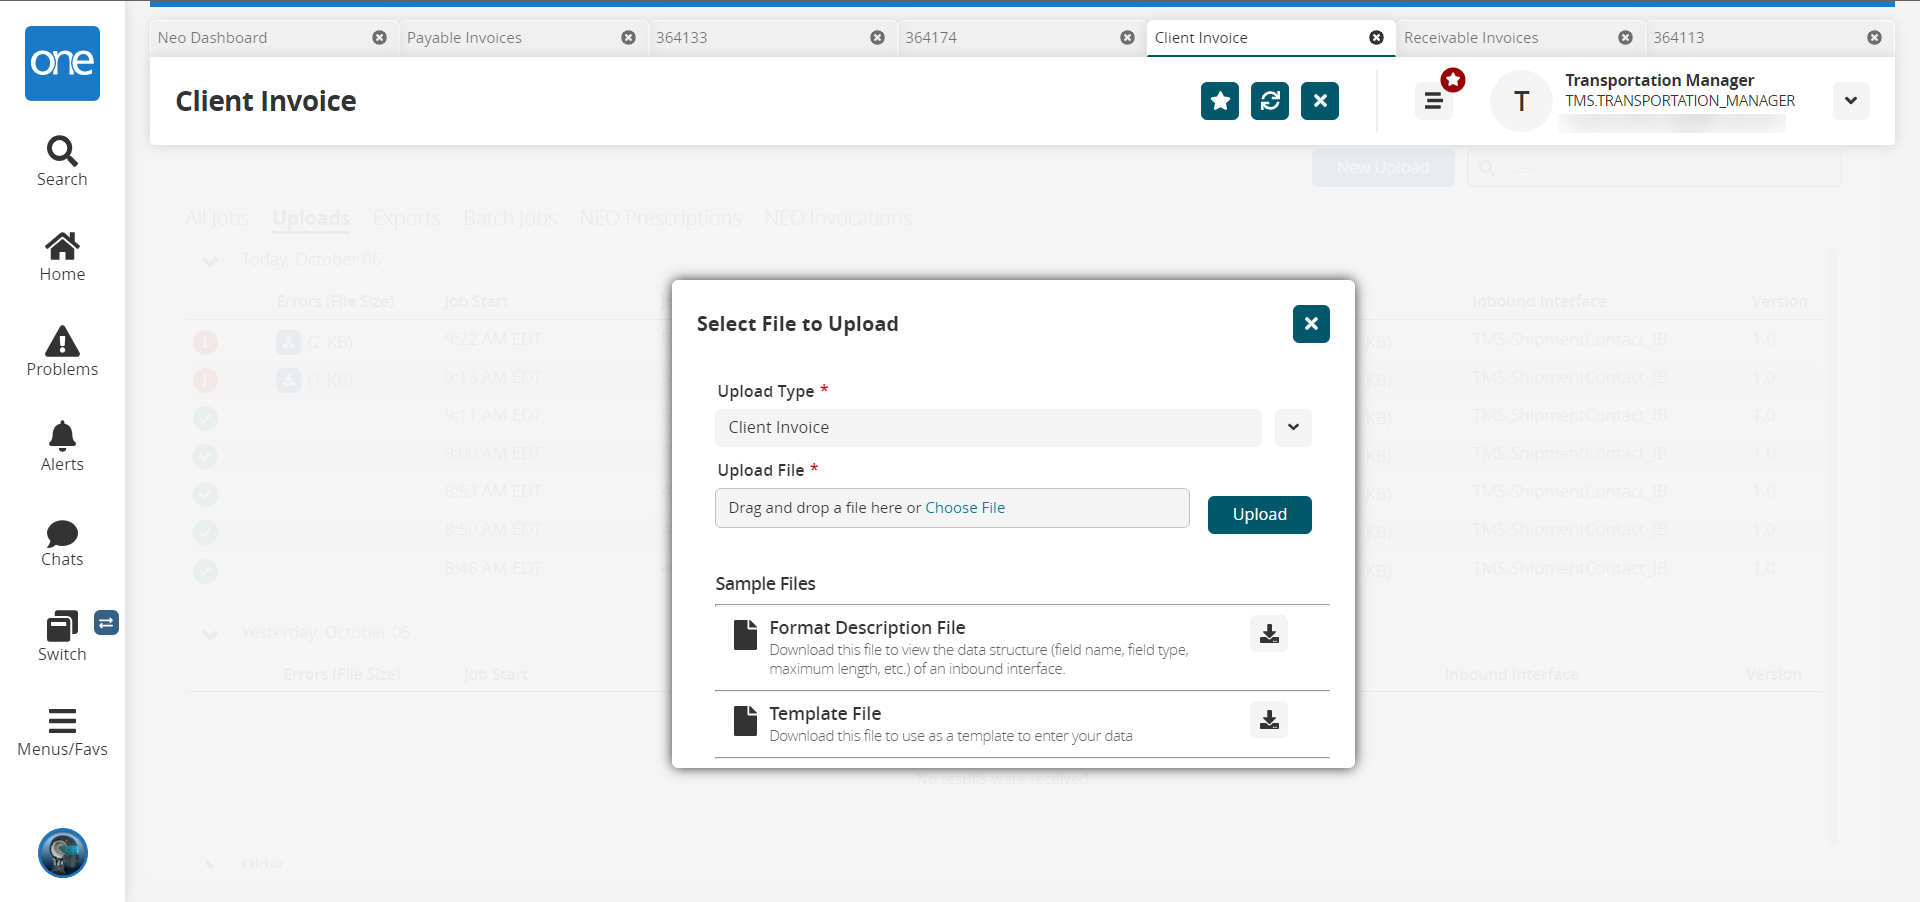This screenshot has height=902, width=1920.
Task: Download the Format Description File
Action: click(x=1269, y=634)
